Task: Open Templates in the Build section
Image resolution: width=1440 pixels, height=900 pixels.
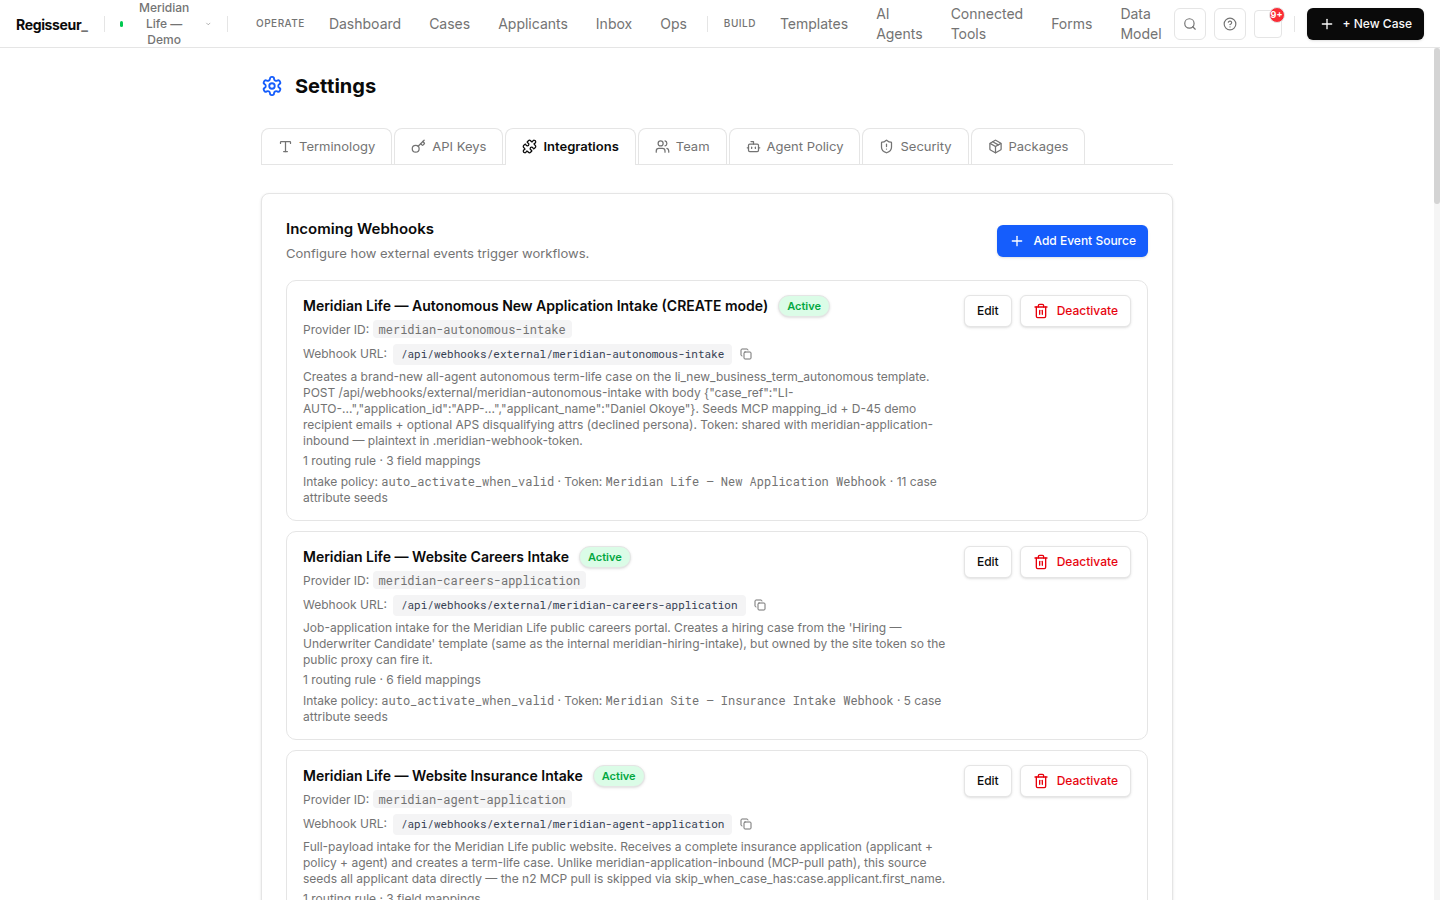Action: (814, 24)
